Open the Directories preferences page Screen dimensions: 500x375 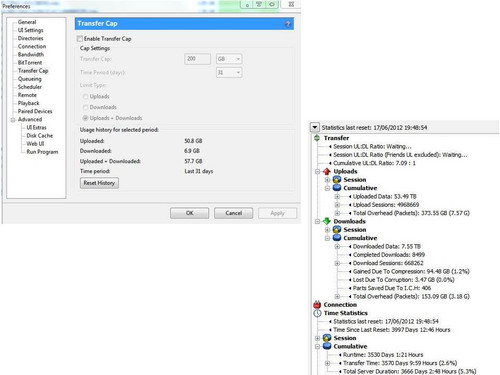click(x=30, y=38)
